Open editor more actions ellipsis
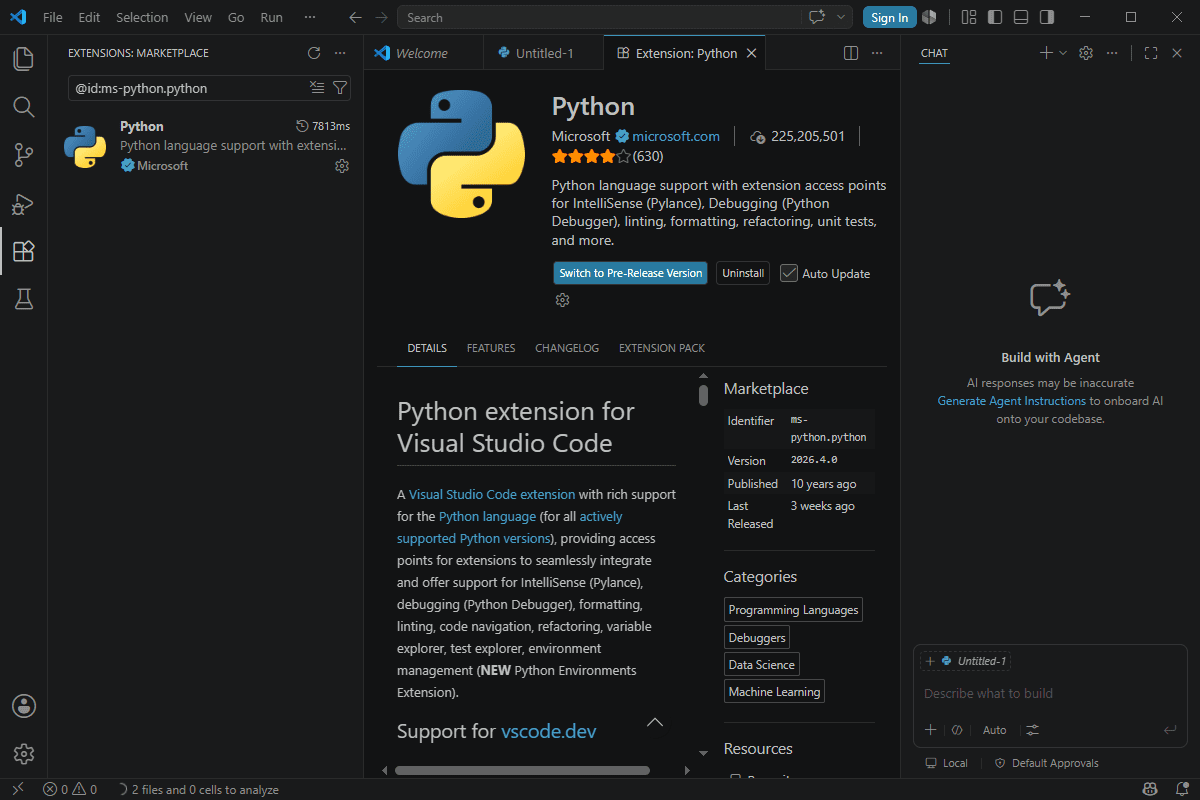This screenshot has height=800, width=1200. [x=877, y=53]
